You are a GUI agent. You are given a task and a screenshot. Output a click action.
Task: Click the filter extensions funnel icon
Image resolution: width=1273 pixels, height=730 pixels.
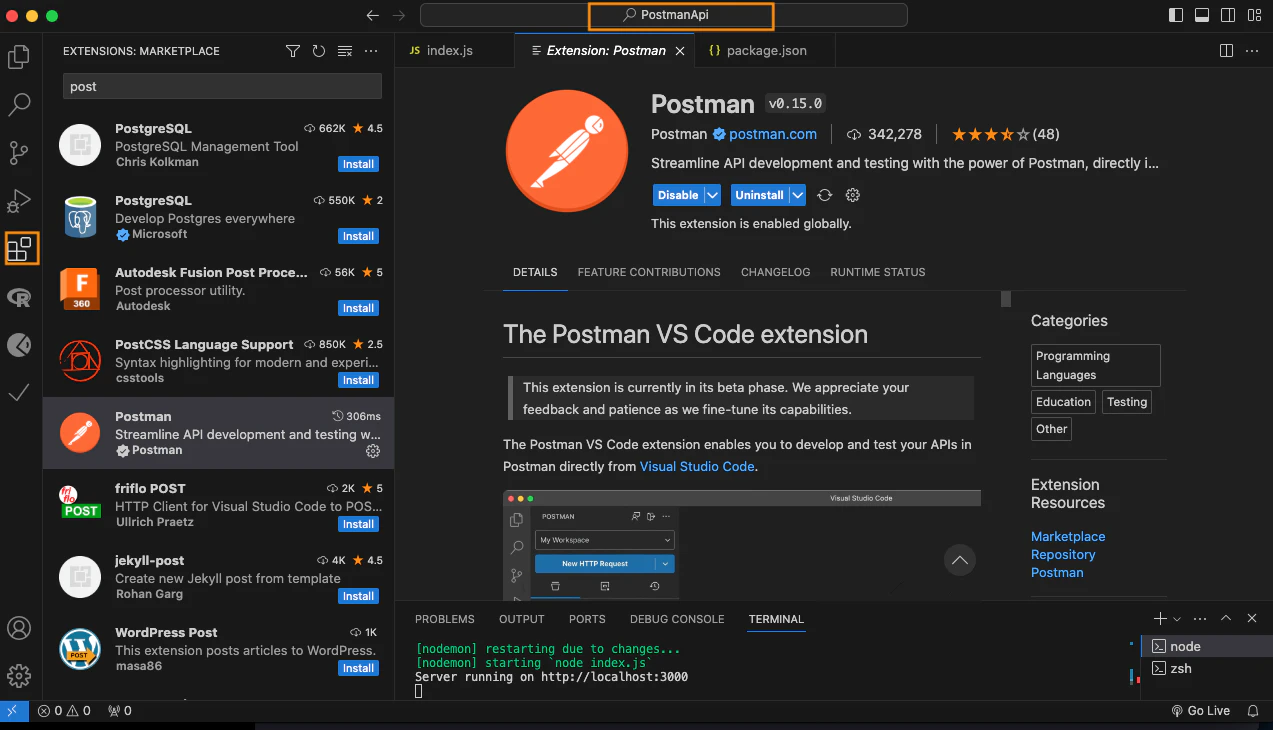(x=293, y=51)
